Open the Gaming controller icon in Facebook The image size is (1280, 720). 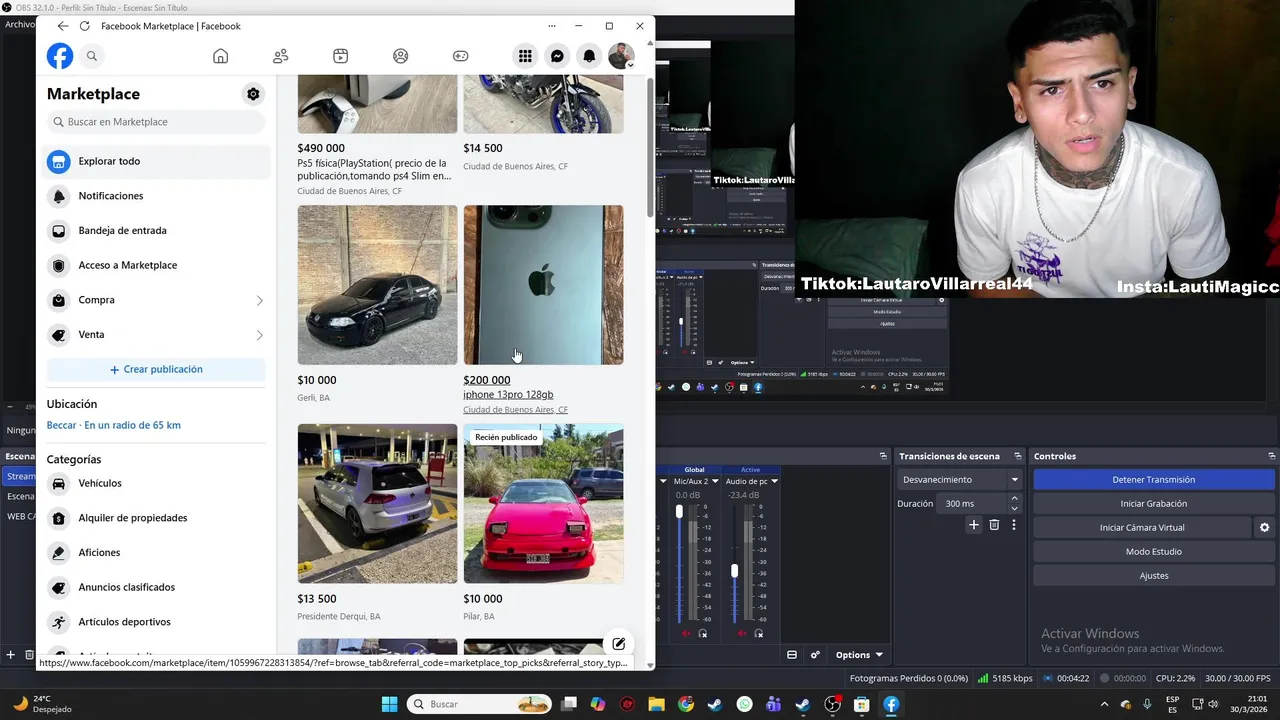(x=460, y=56)
